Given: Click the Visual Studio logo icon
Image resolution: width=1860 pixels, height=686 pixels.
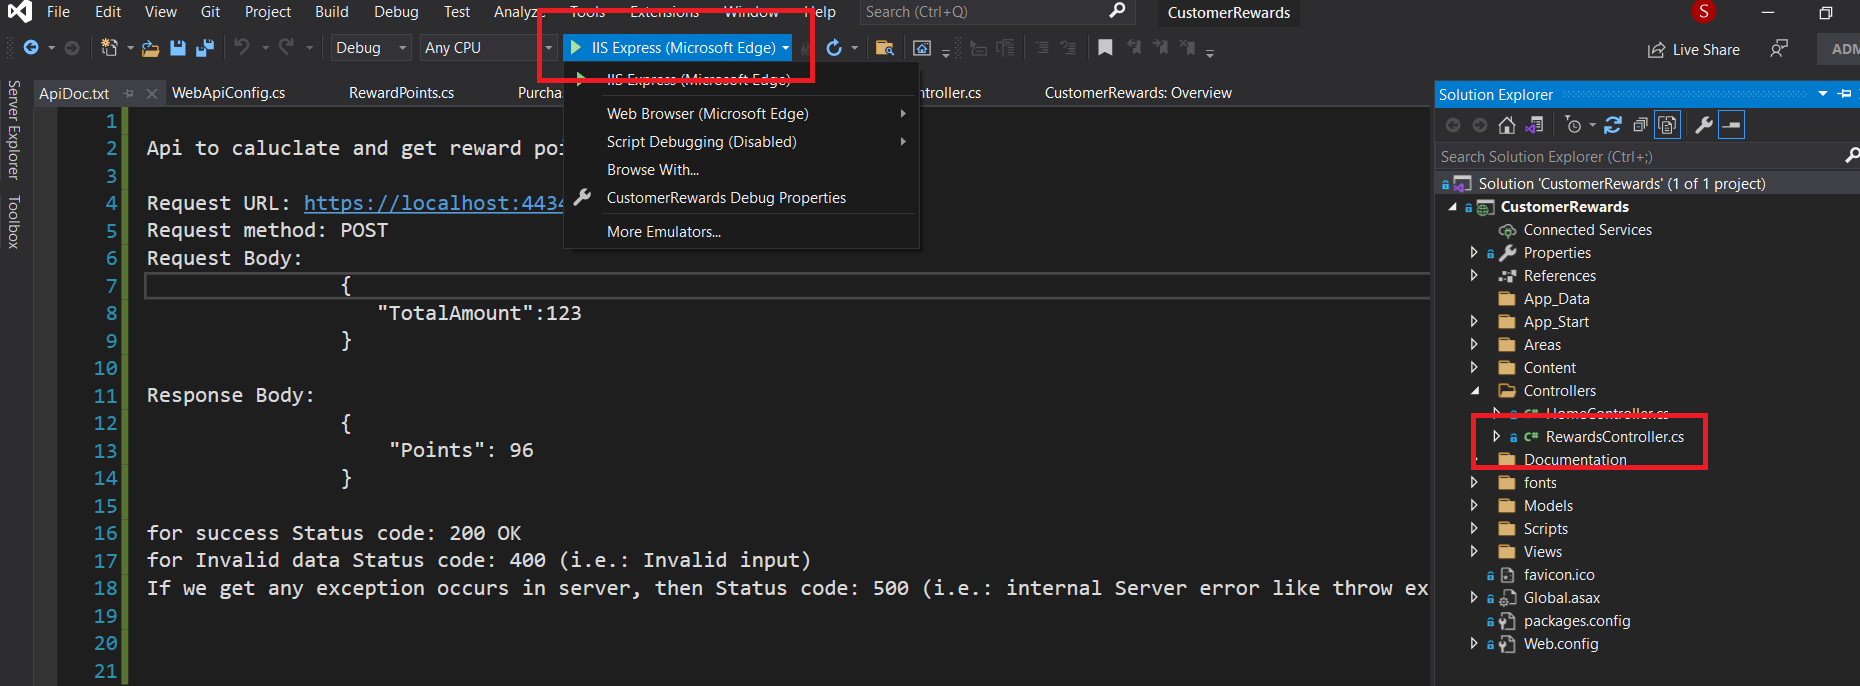Looking at the screenshot, I should [x=19, y=12].
